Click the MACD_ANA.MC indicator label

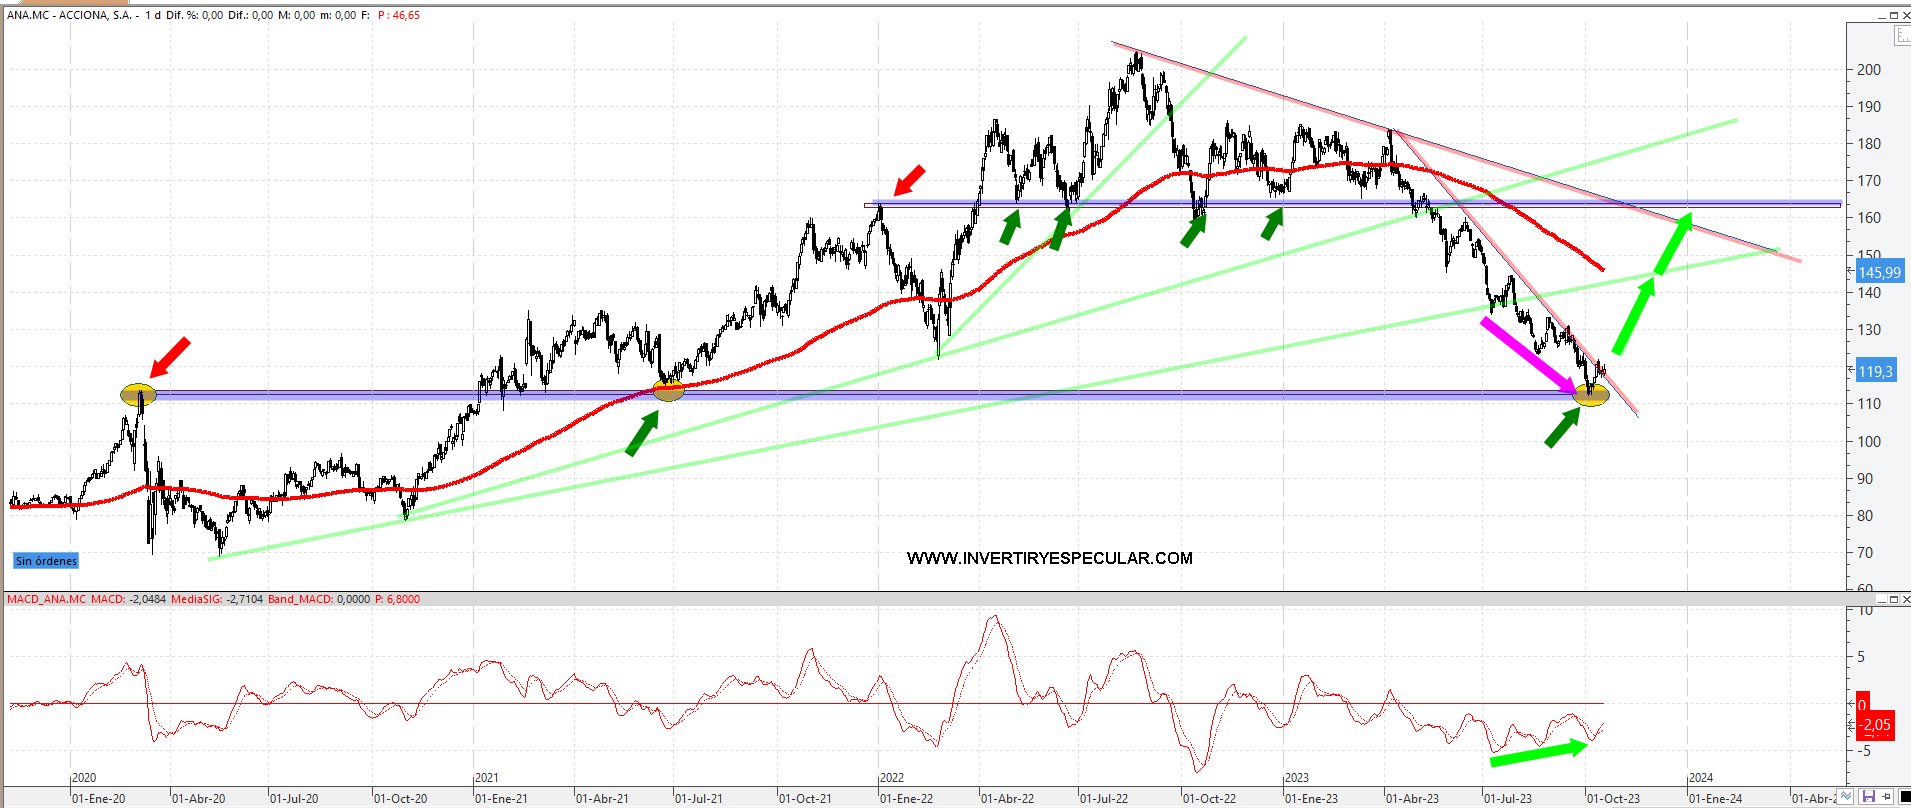tap(46, 599)
